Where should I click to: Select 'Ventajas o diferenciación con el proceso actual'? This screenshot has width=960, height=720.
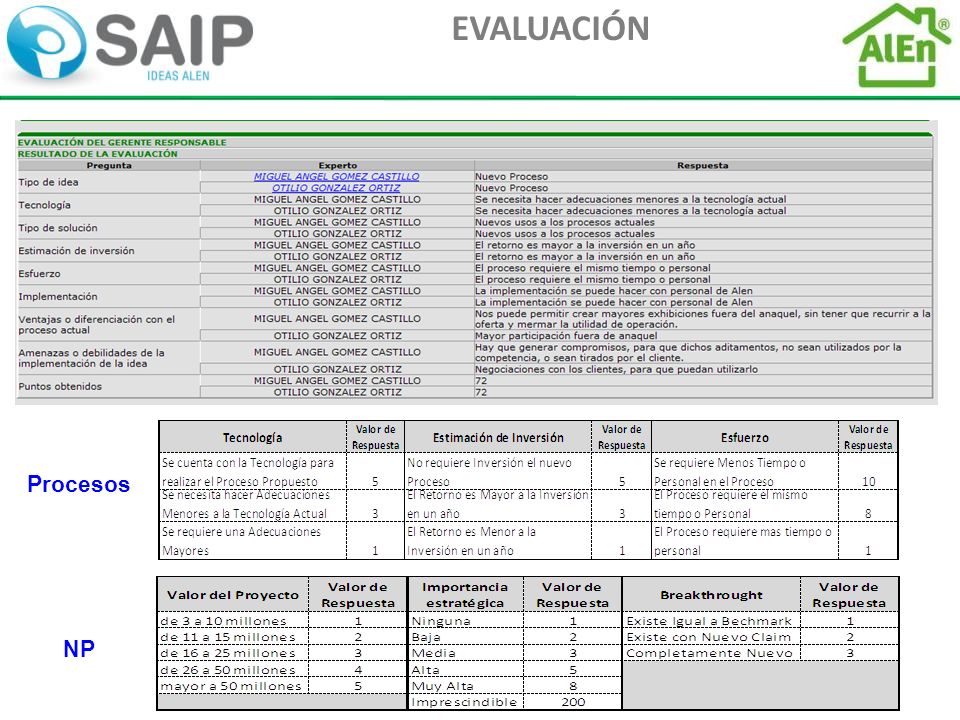coord(97,324)
